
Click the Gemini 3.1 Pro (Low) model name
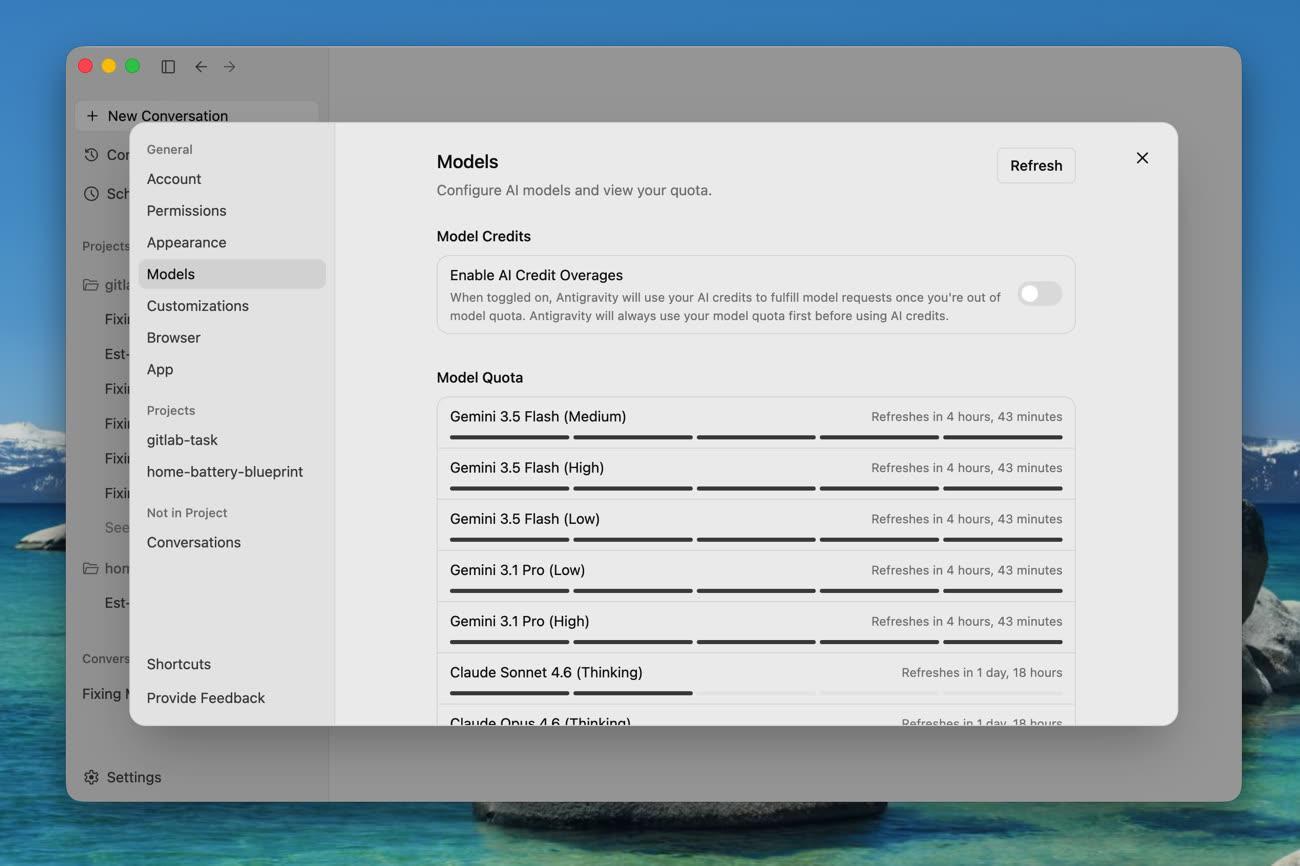pos(518,570)
